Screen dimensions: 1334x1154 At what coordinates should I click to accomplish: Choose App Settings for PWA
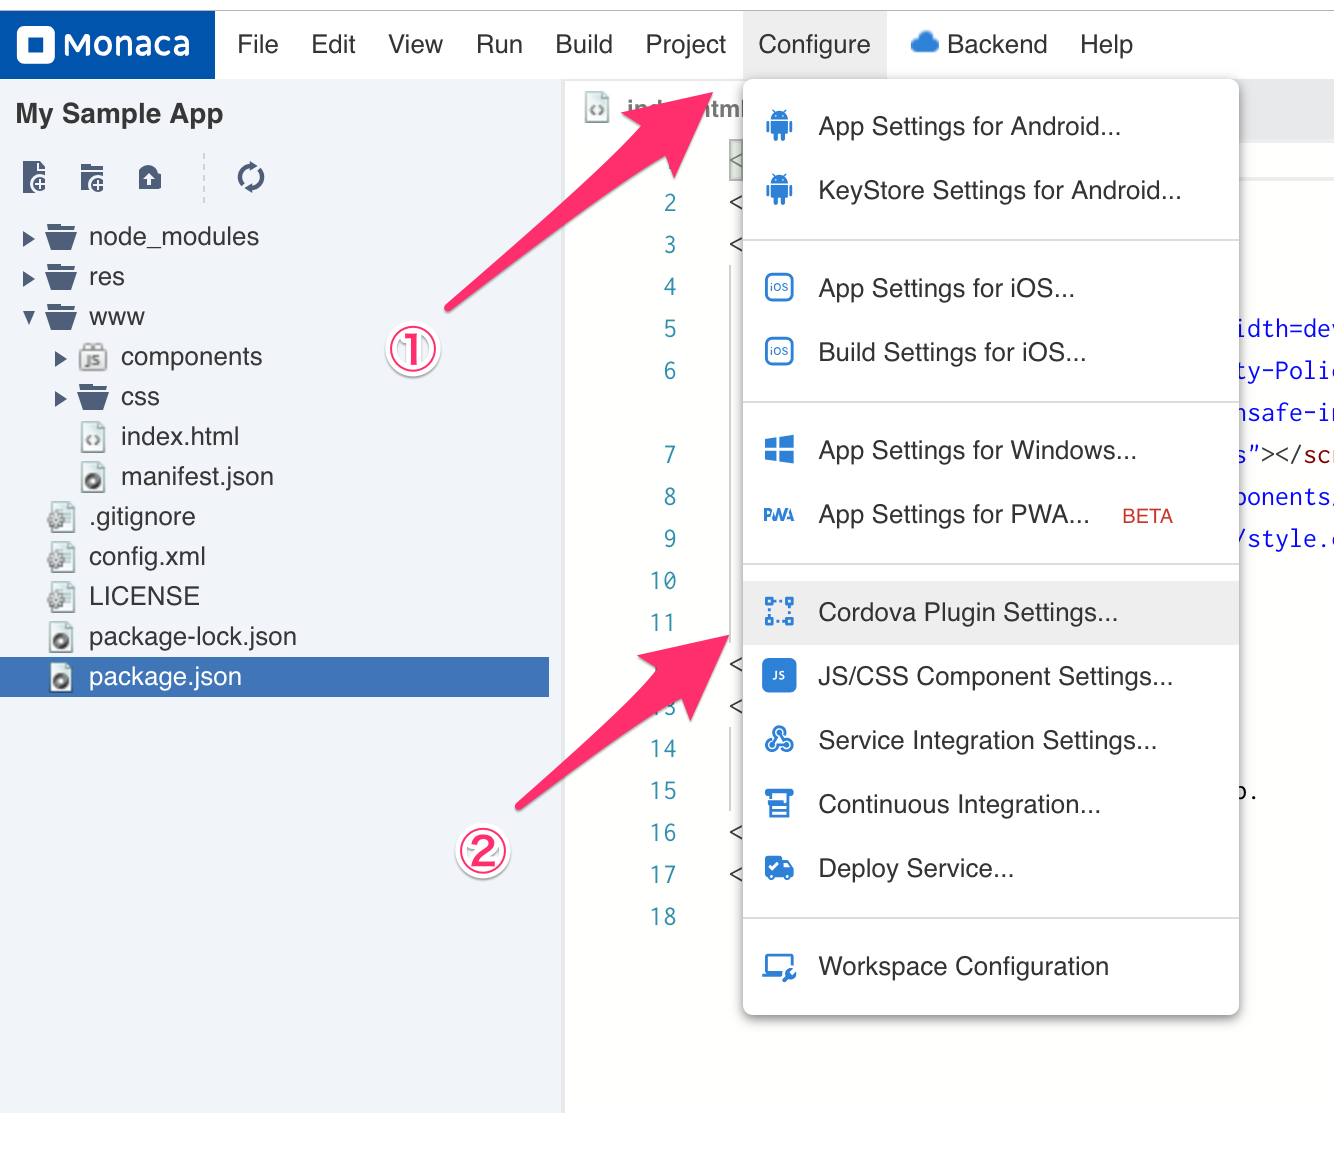pos(991,514)
